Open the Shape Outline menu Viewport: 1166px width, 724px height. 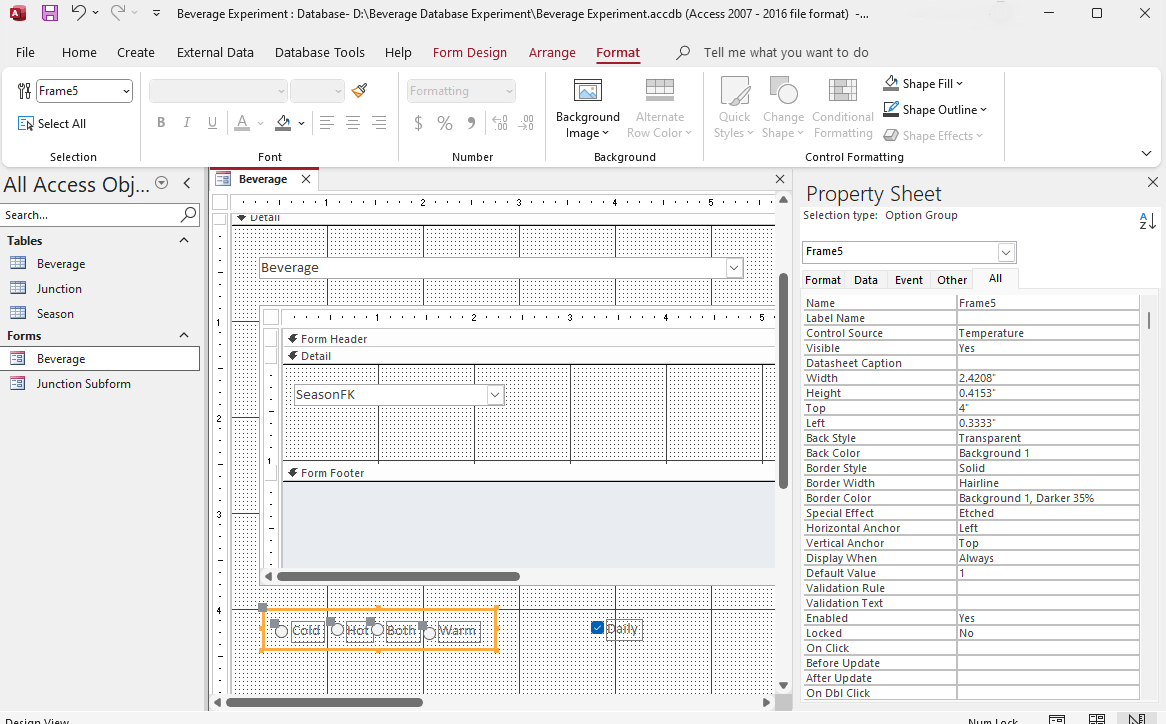coord(935,109)
